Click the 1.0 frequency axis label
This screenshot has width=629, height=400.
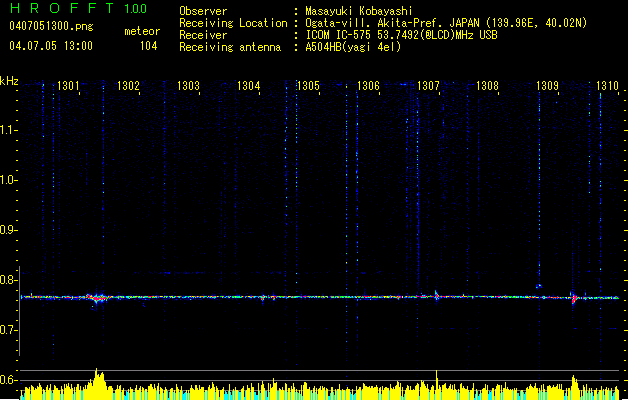click(8, 180)
